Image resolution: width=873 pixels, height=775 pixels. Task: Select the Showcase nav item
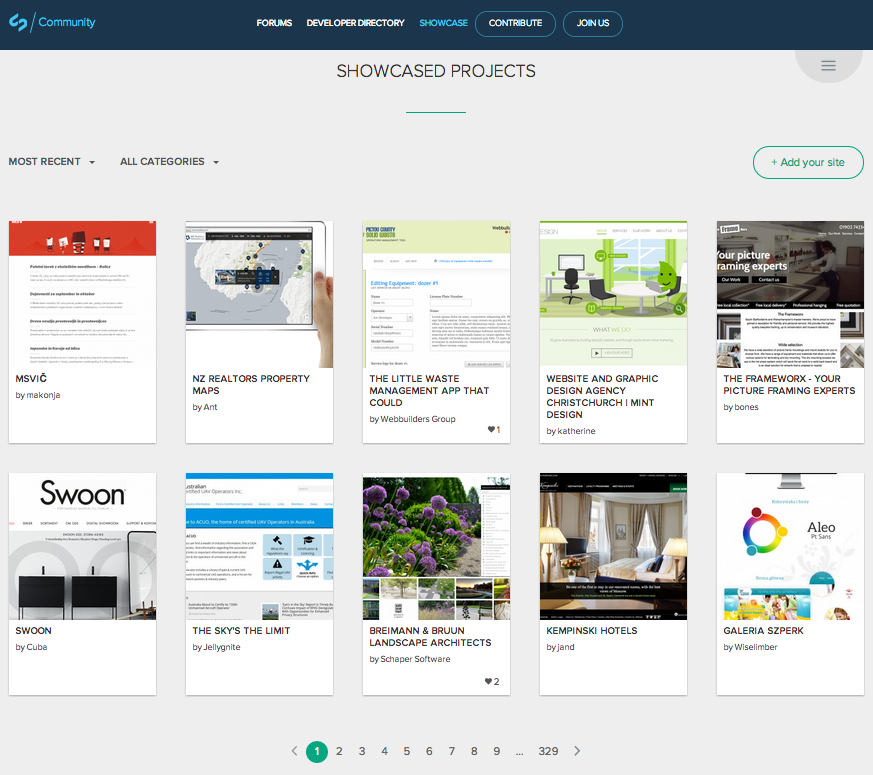443,23
